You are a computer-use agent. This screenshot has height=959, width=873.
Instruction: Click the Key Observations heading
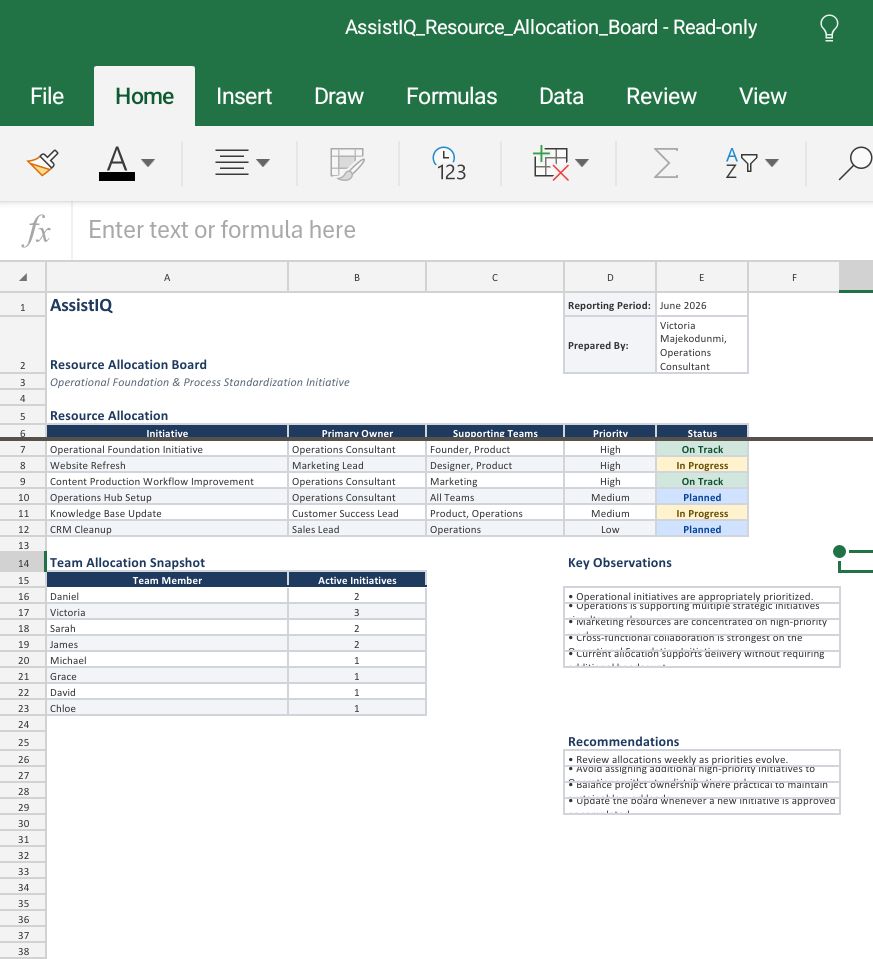620,563
